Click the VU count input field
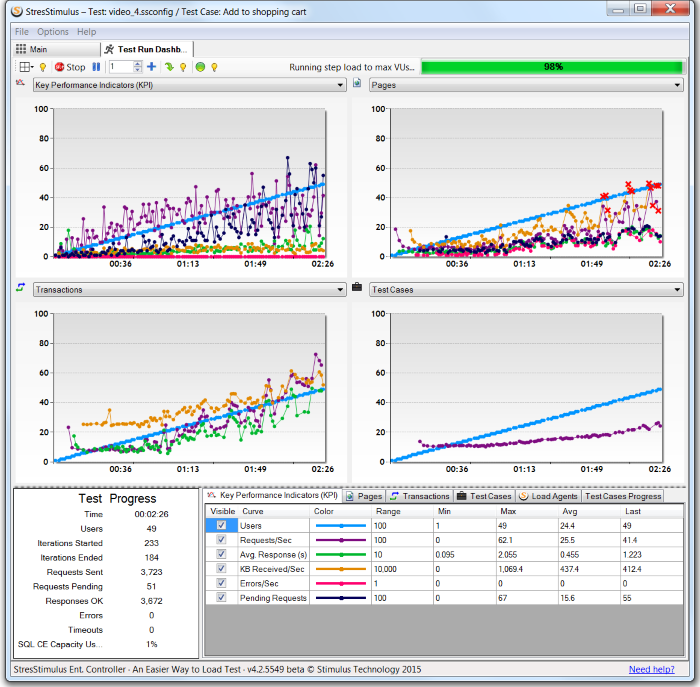This screenshot has height=687, width=700. [121, 67]
